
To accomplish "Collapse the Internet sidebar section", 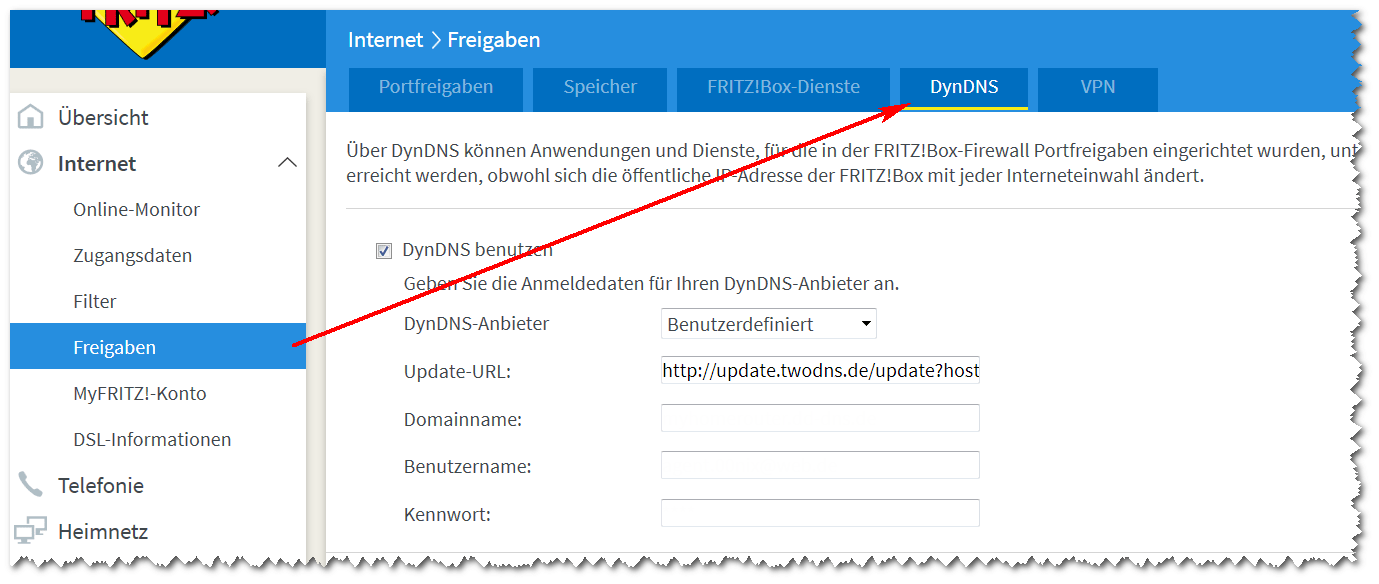I will 289,163.
